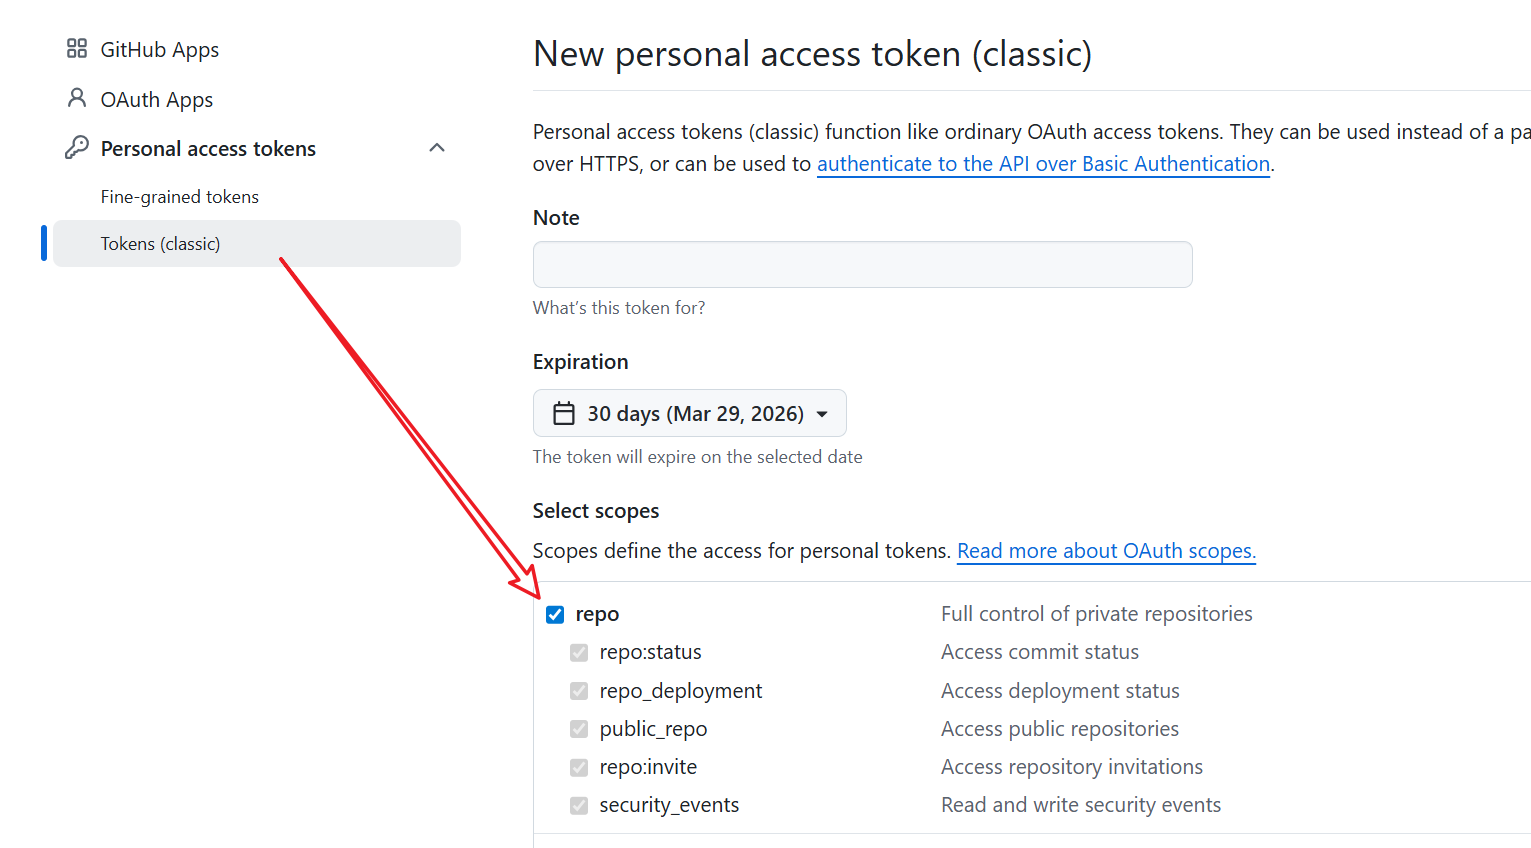Check the public_repo scope
This screenshot has width=1531, height=848.
[x=579, y=728]
